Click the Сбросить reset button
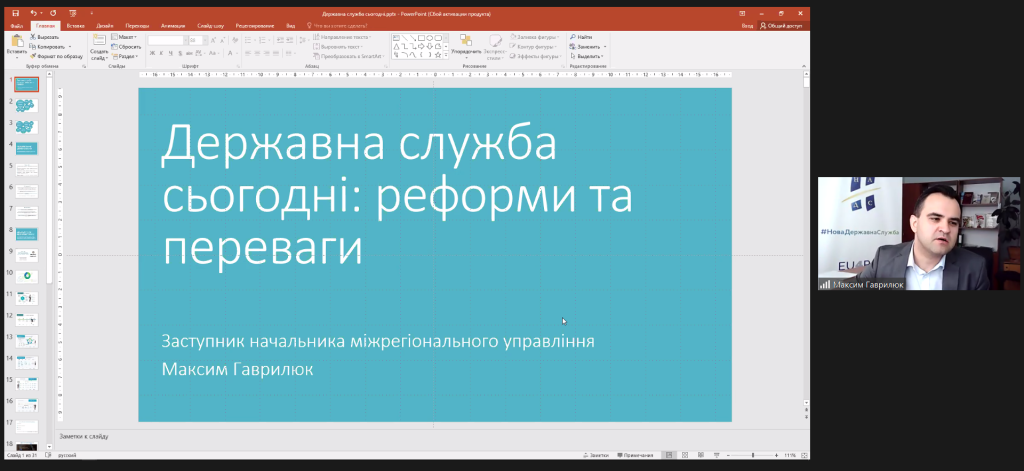1024x471 pixels. 128,46
